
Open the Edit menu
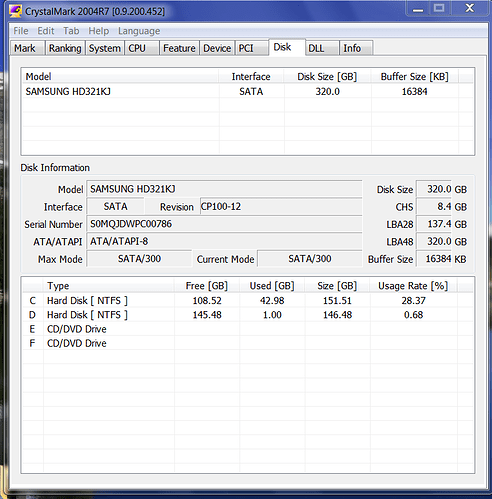(46, 31)
